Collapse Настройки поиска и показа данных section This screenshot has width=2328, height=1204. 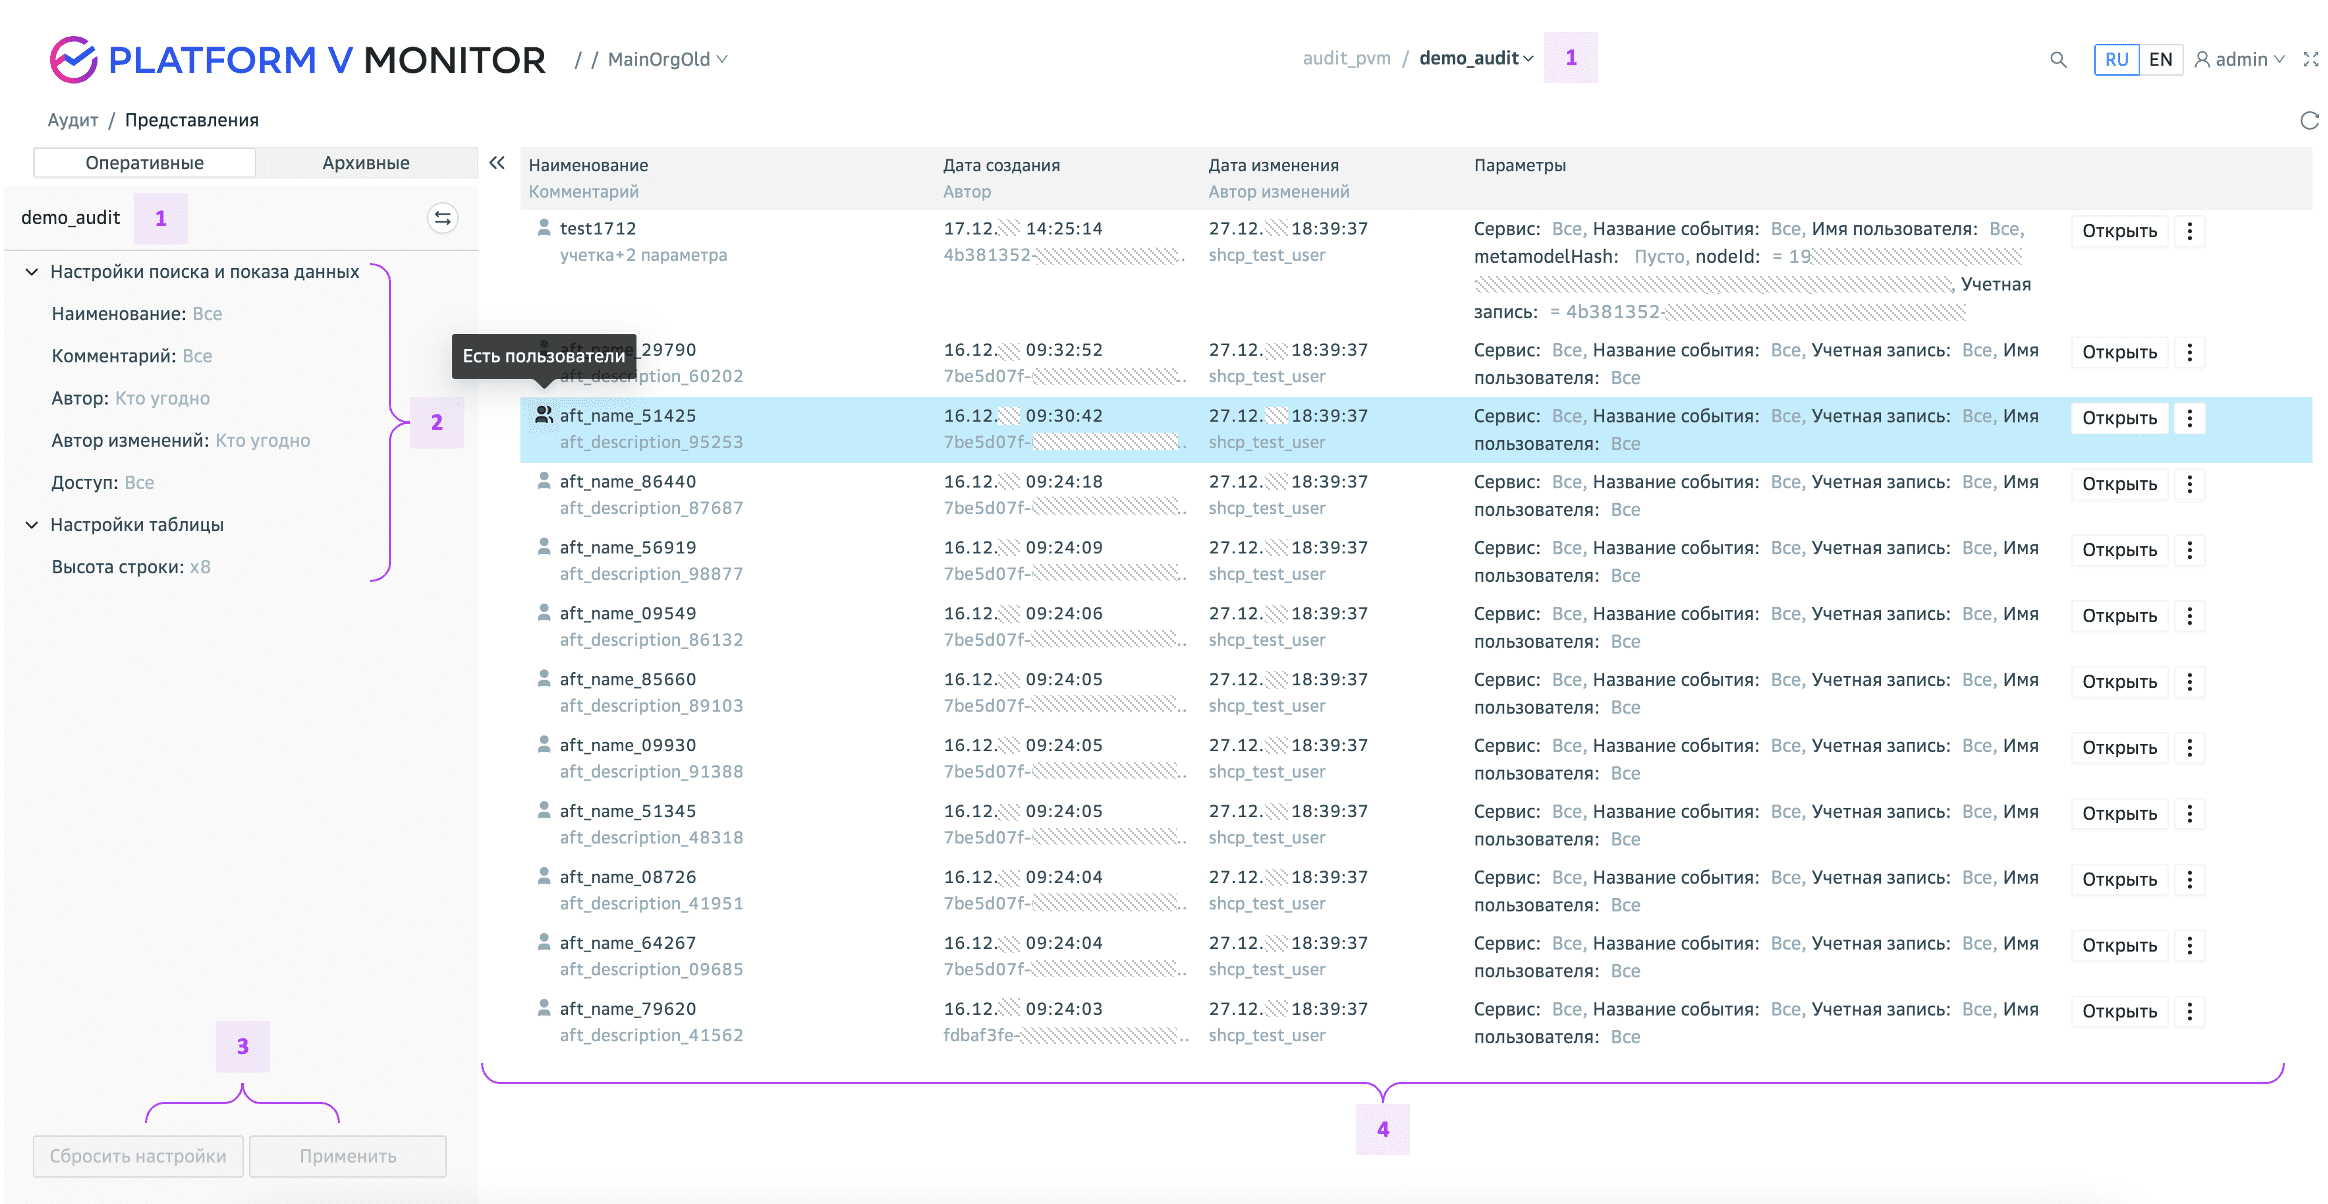(32, 272)
